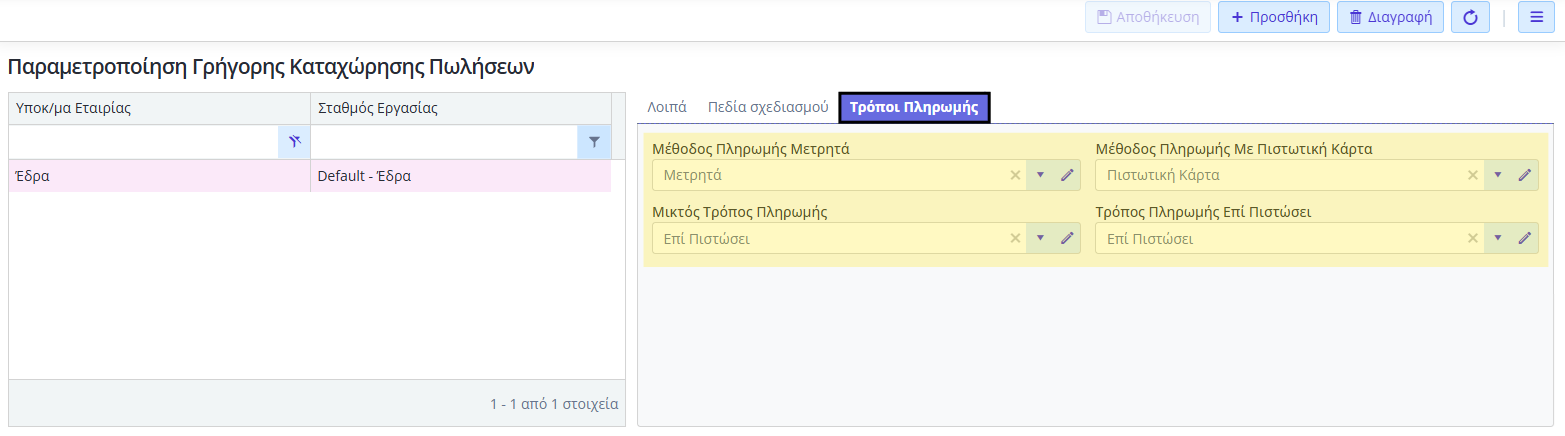
Task: Switch to the Λοιπά tab
Action: click(x=667, y=107)
